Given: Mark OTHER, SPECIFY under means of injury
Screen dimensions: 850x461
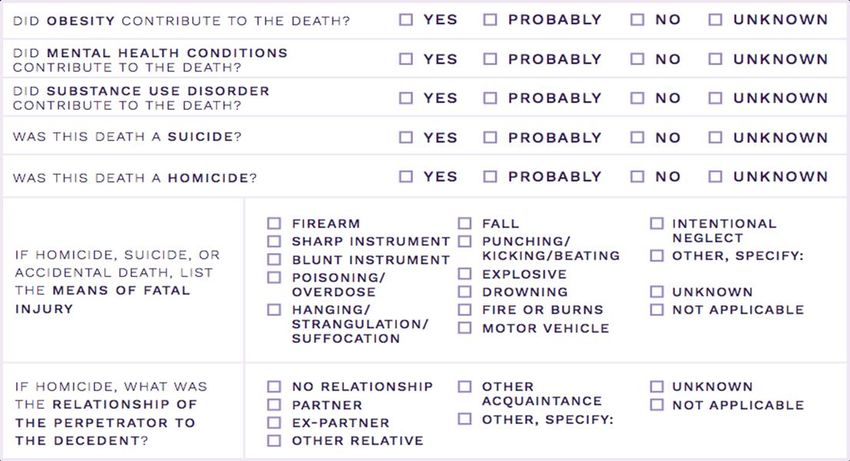Looking at the screenshot, I should click(x=656, y=255).
